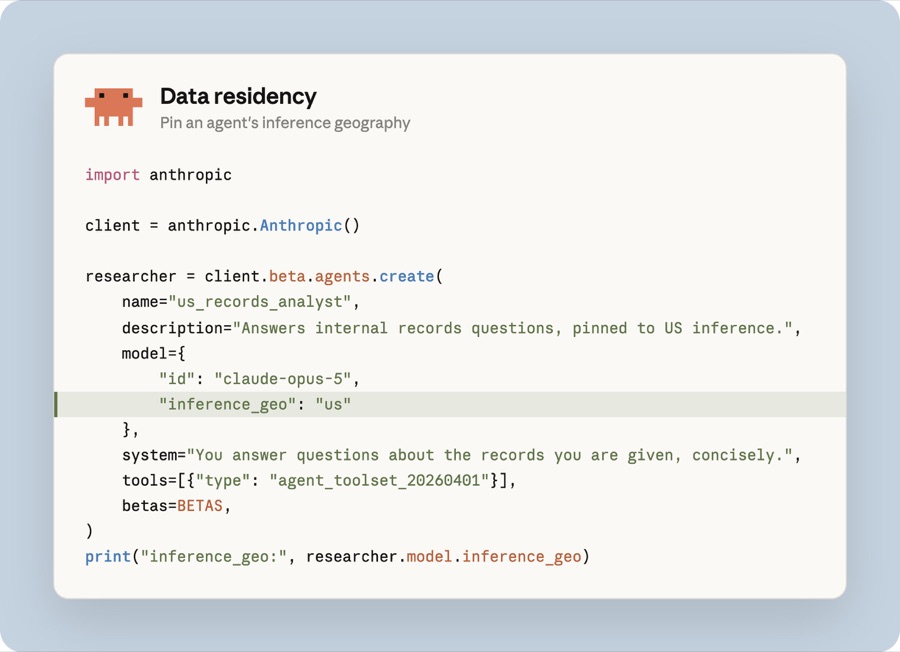
Task: Click the model={ opening line
Action: 153,353
